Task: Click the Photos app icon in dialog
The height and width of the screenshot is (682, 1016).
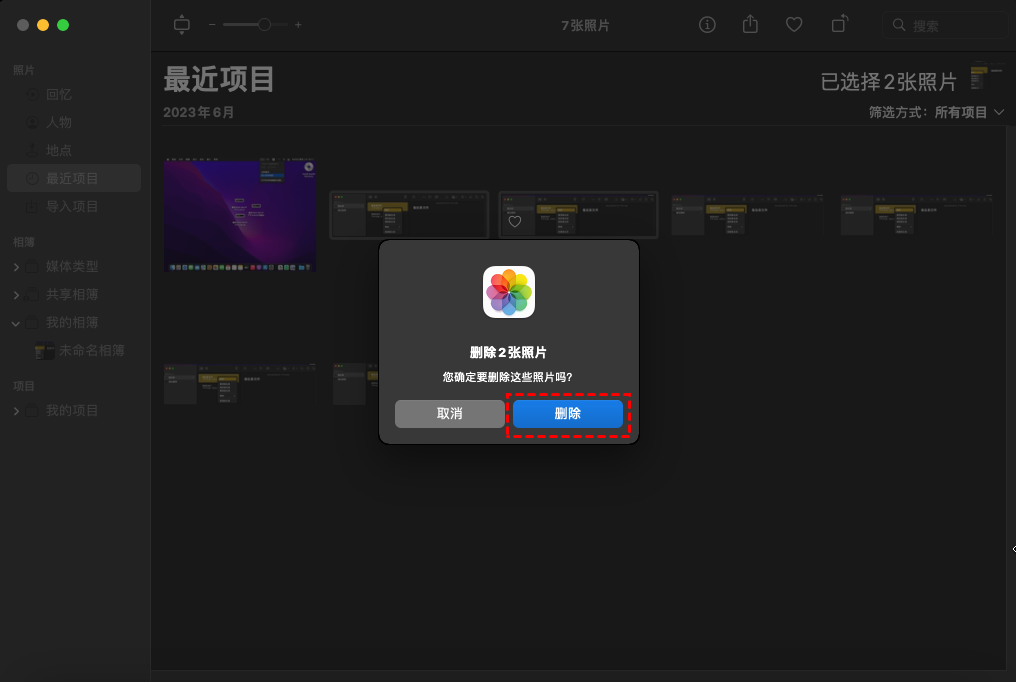Action: (509, 292)
